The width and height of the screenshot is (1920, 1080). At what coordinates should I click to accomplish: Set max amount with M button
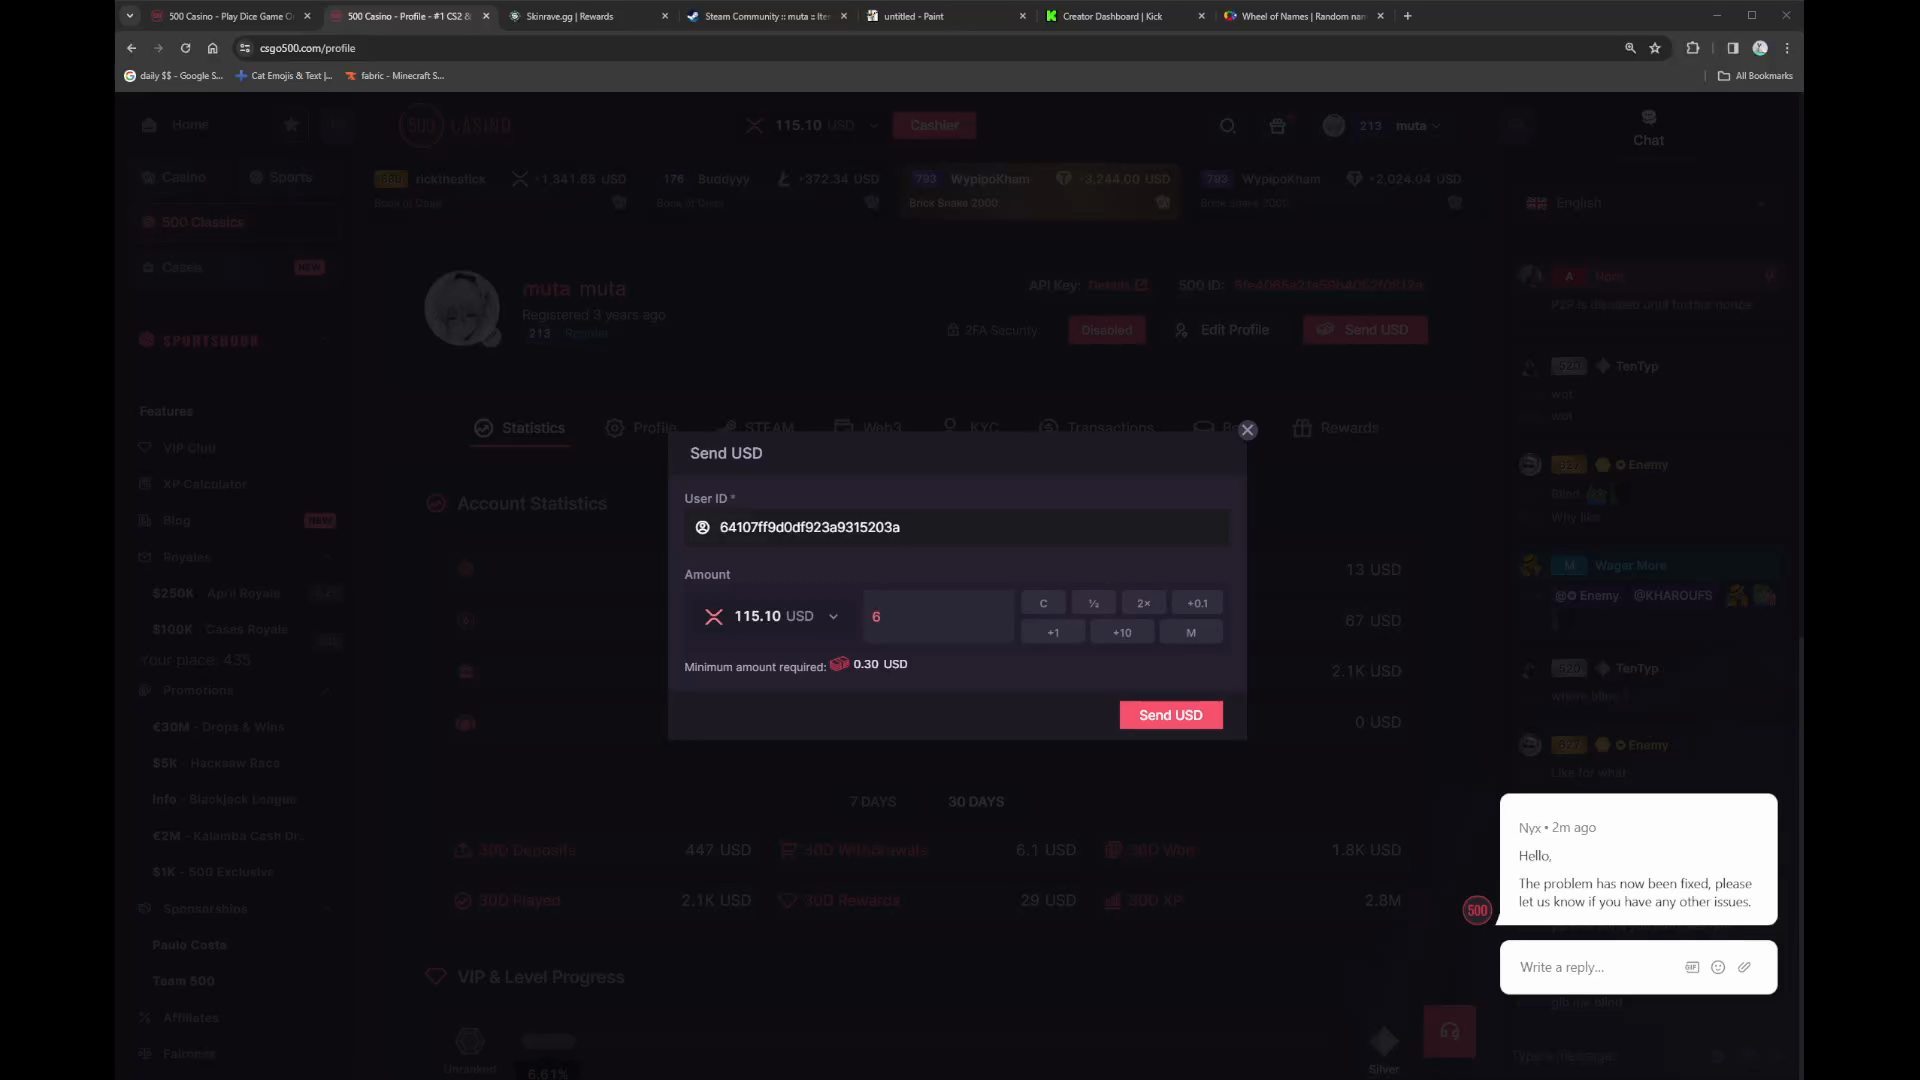click(1191, 632)
